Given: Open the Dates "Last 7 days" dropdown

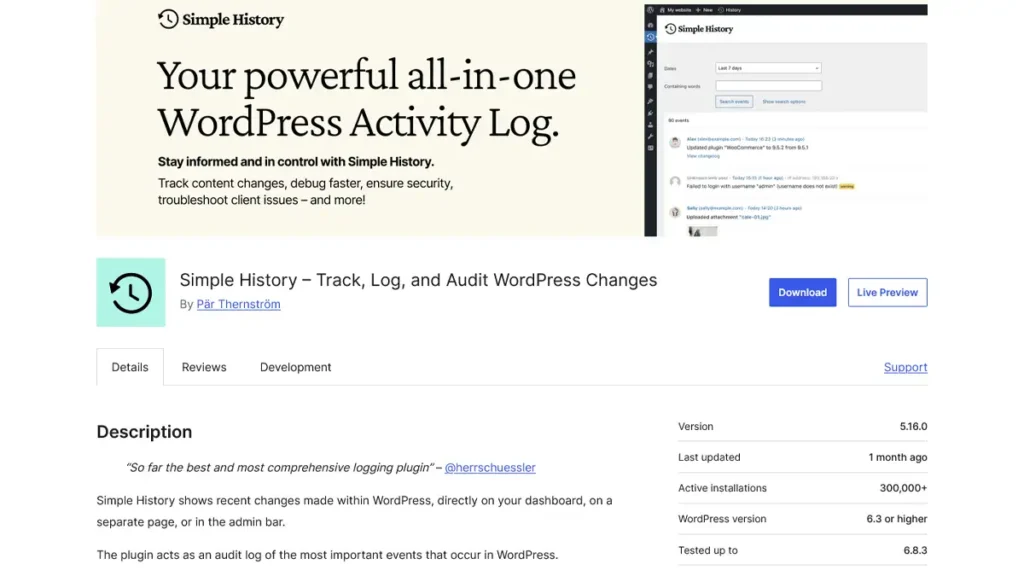Looking at the screenshot, I should pos(768,68).
